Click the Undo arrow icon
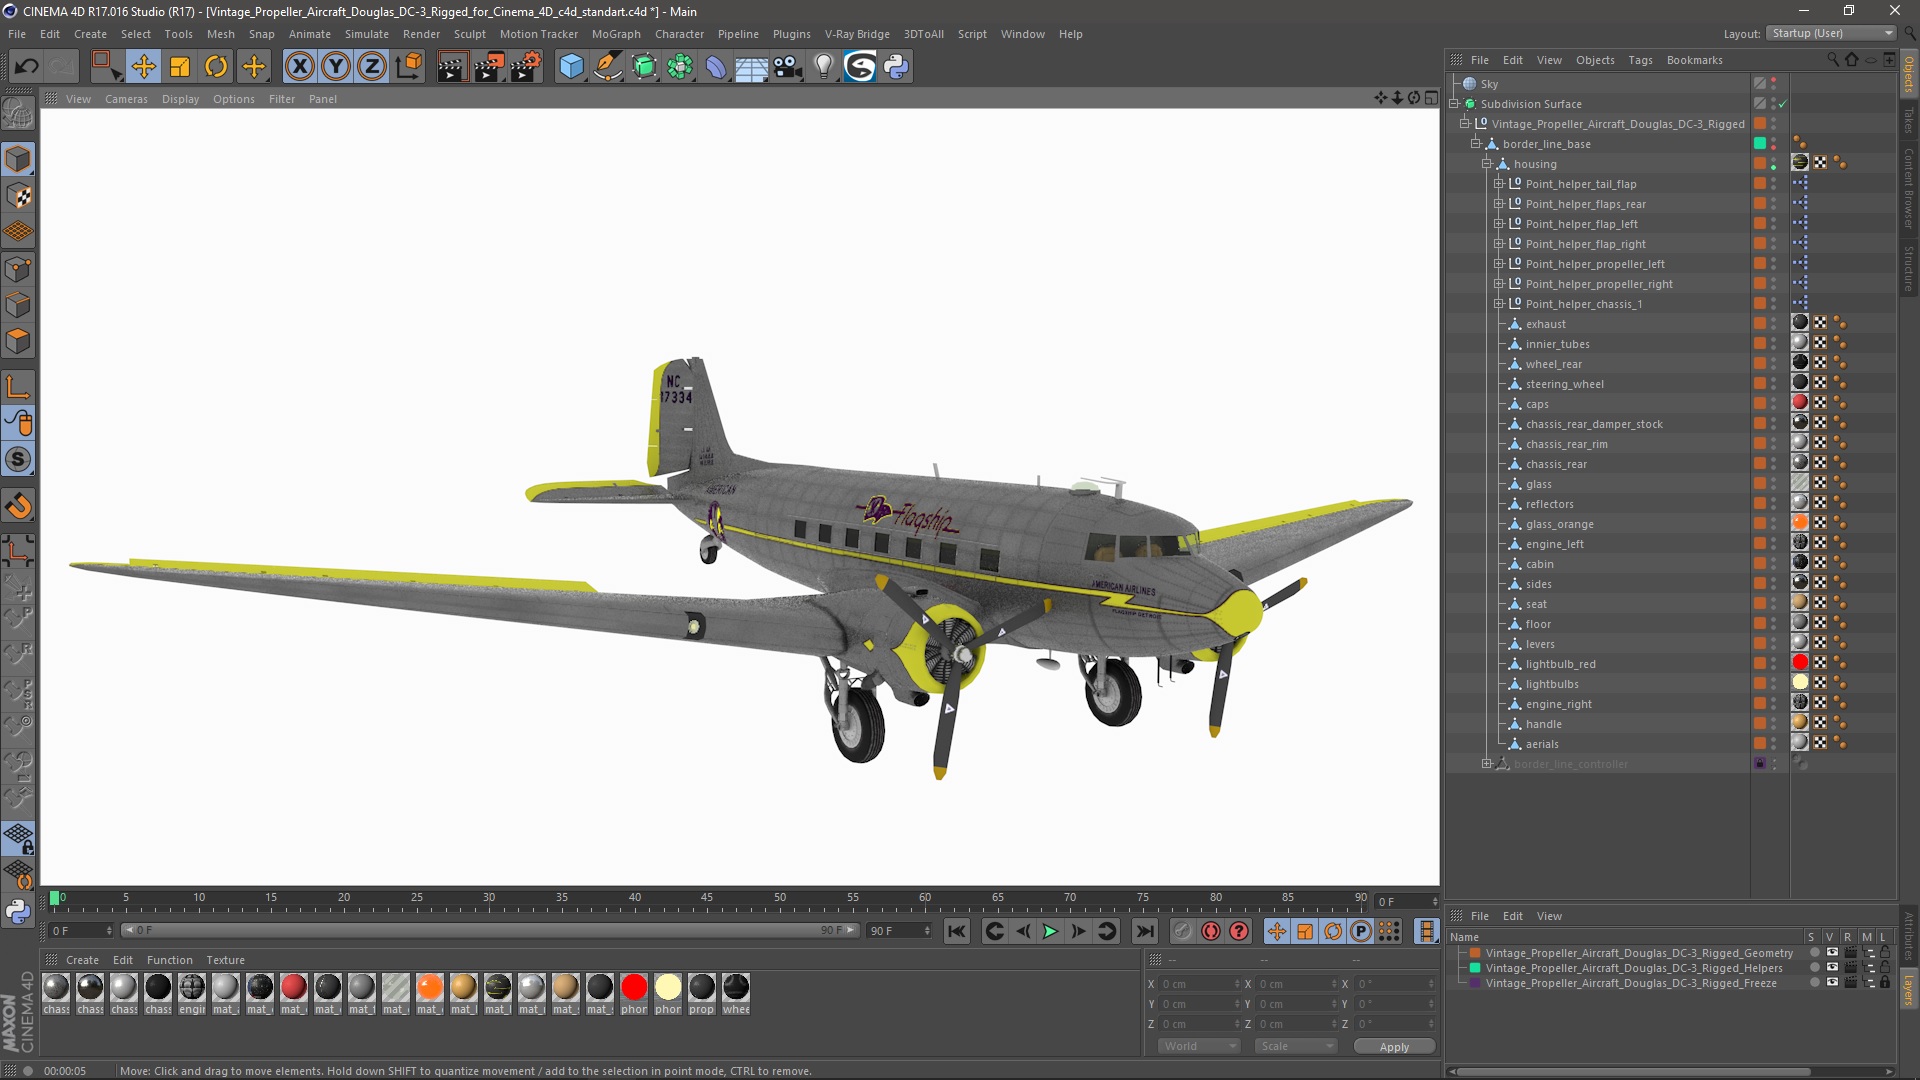 pos(27,67)
